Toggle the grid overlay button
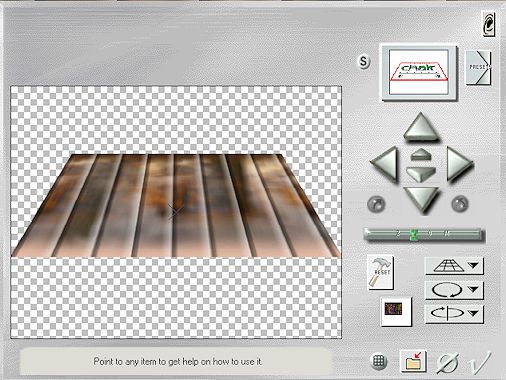Screen dimensions: 506x380 click(379, 361)
